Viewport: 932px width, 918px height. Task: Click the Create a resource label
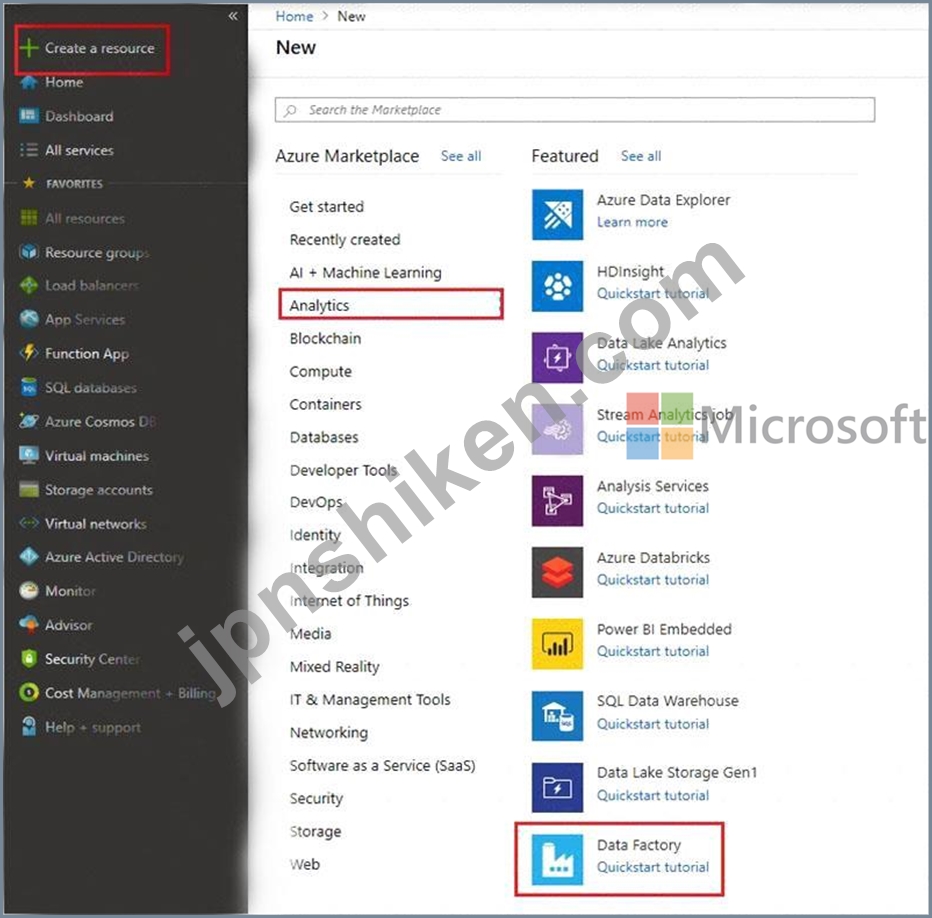pyautogui.click(x=99, y=48)
